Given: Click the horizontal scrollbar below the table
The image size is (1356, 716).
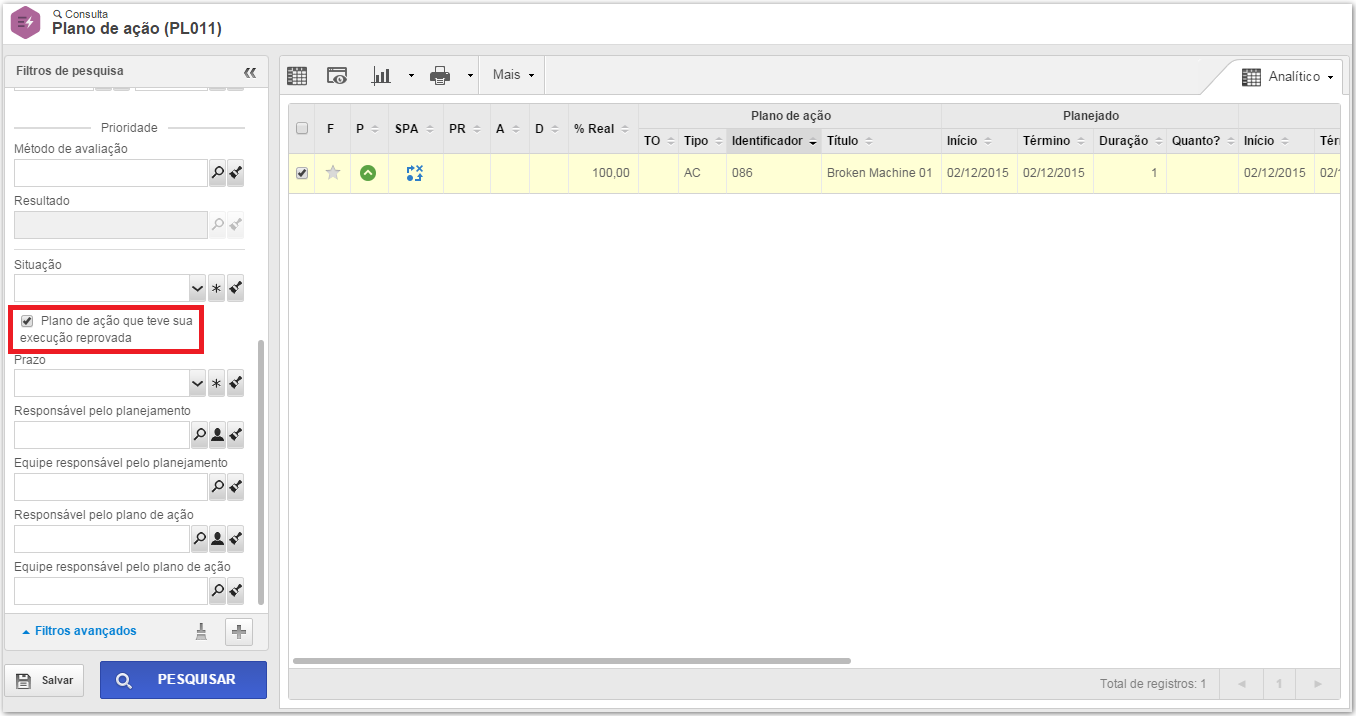Looking at the screenshot, I should tap(571, 661).
